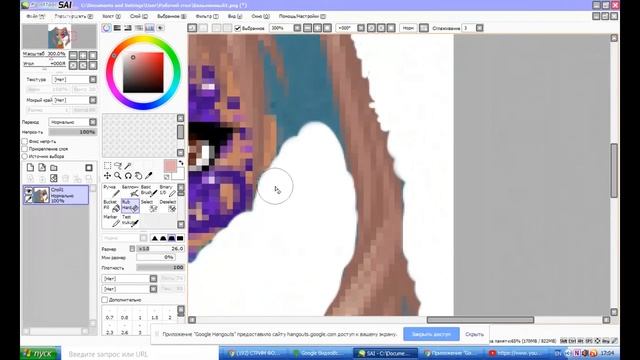Create a new layer folder
Image resolution: width=640 pixels, height=360 pixels.
54,168
